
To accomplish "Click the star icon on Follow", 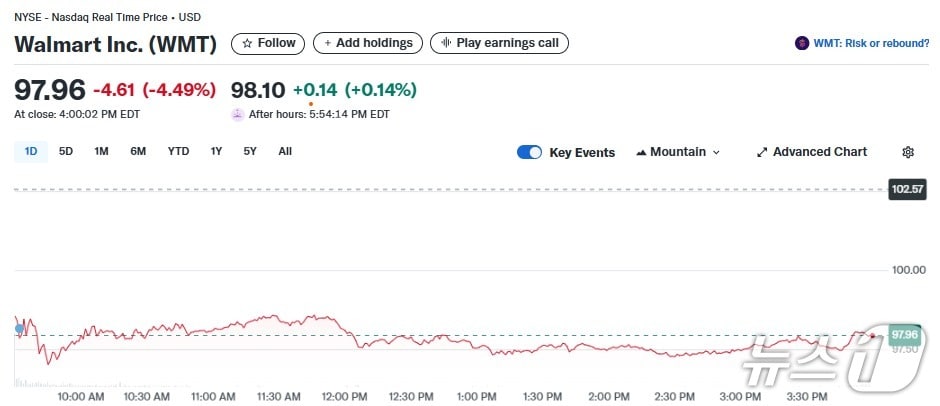I will (x=247, y=43).
